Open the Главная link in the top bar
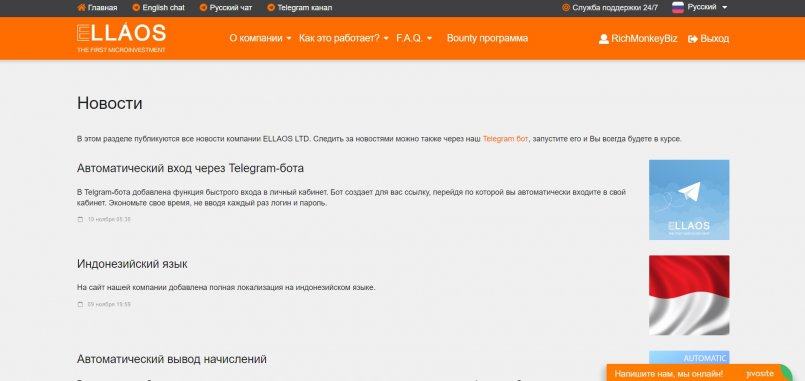The height and width of the screenshot is (381, 805). click(x=102, y=8)
